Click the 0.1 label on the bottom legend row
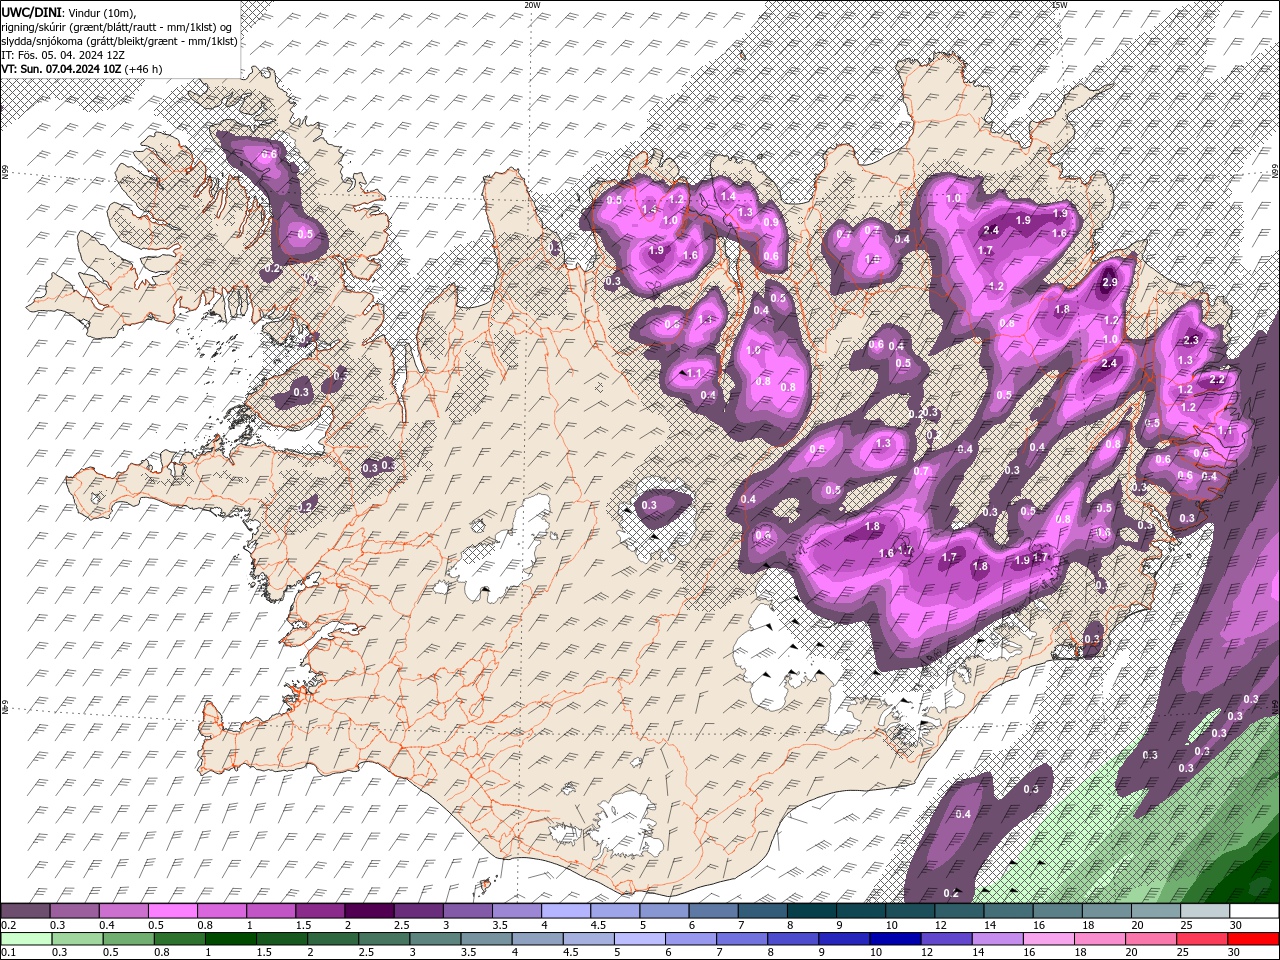The image size is (1280, 960). (x=8, y=952)
